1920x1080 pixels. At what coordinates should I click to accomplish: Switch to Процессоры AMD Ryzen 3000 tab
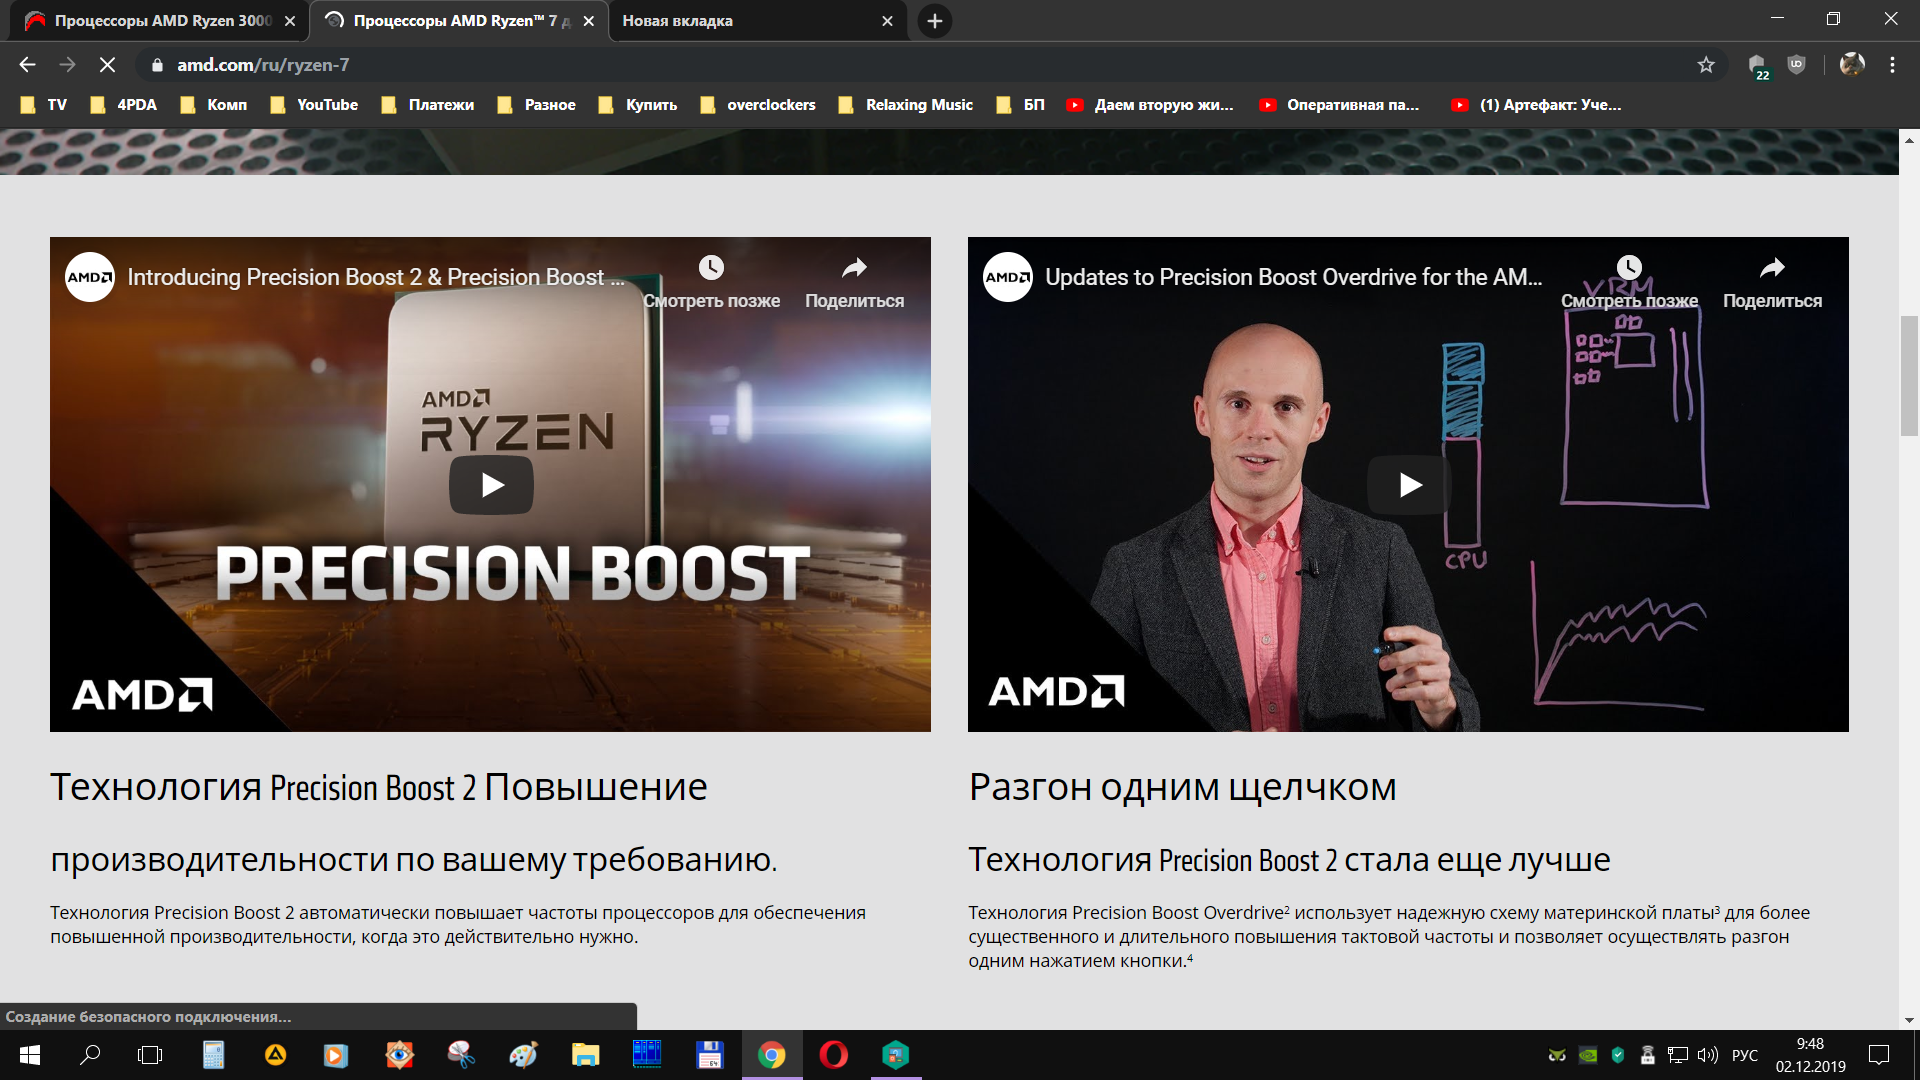[x=160, y=21]
